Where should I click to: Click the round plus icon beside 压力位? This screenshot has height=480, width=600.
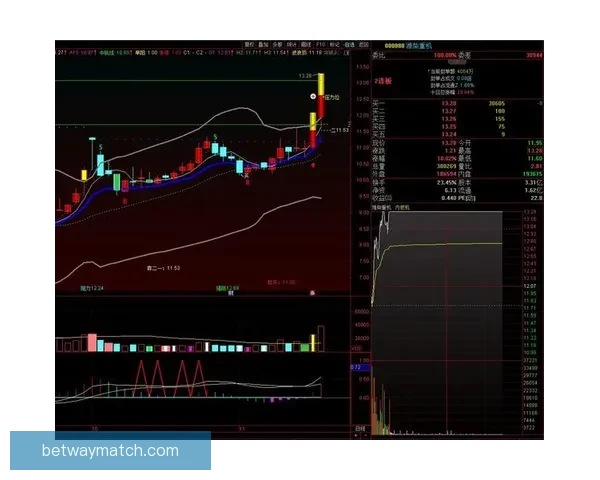312,96
